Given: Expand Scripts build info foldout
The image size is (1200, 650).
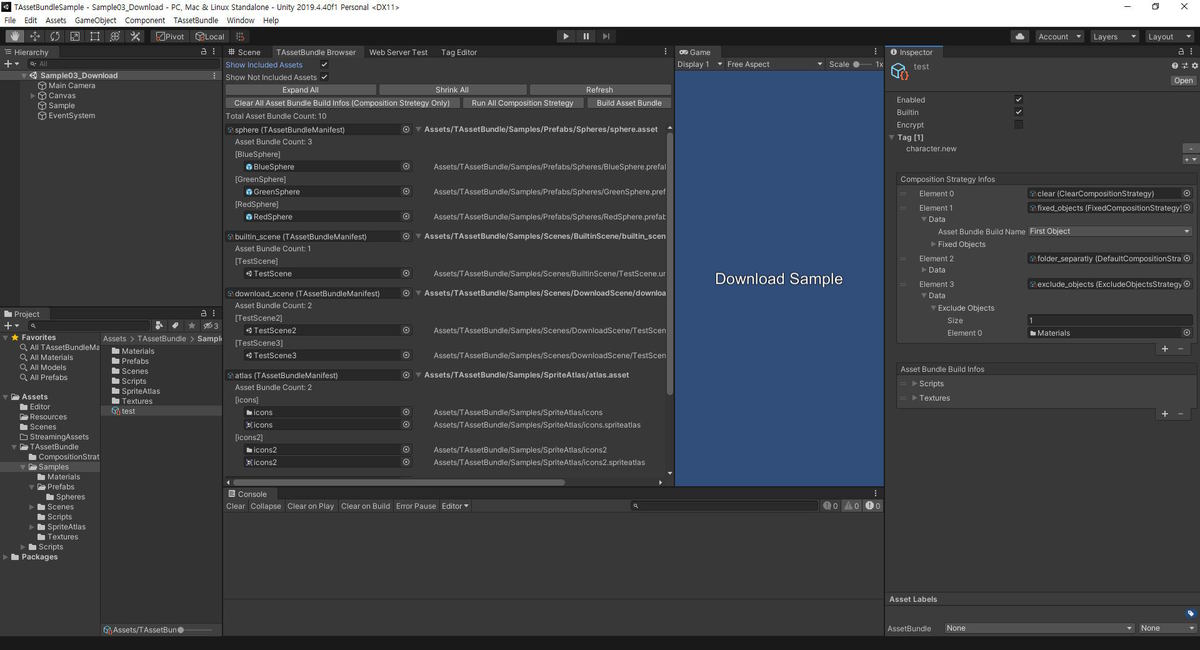Looking at the screenshot, I should tap(914, 383).
